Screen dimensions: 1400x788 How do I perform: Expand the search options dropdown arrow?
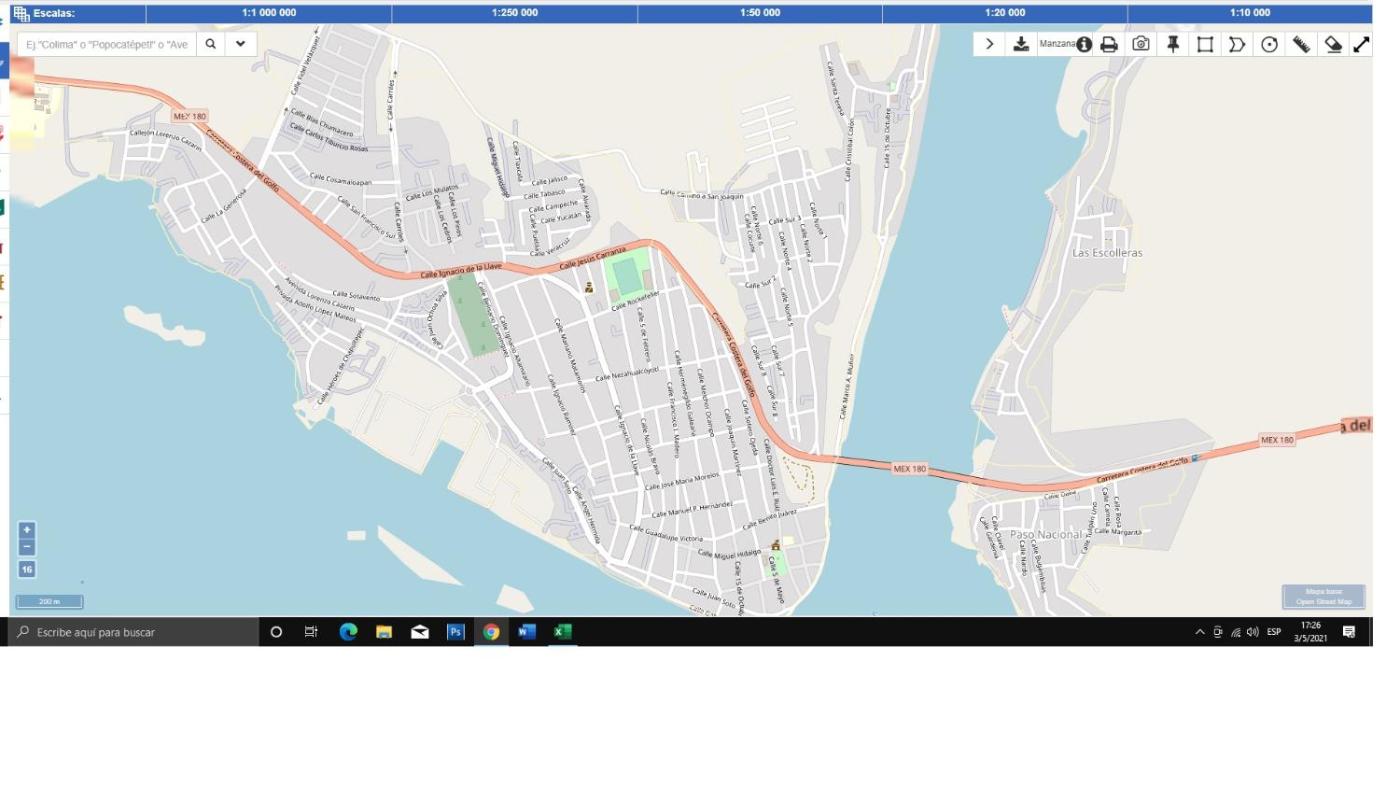click(x=241, y=44)
